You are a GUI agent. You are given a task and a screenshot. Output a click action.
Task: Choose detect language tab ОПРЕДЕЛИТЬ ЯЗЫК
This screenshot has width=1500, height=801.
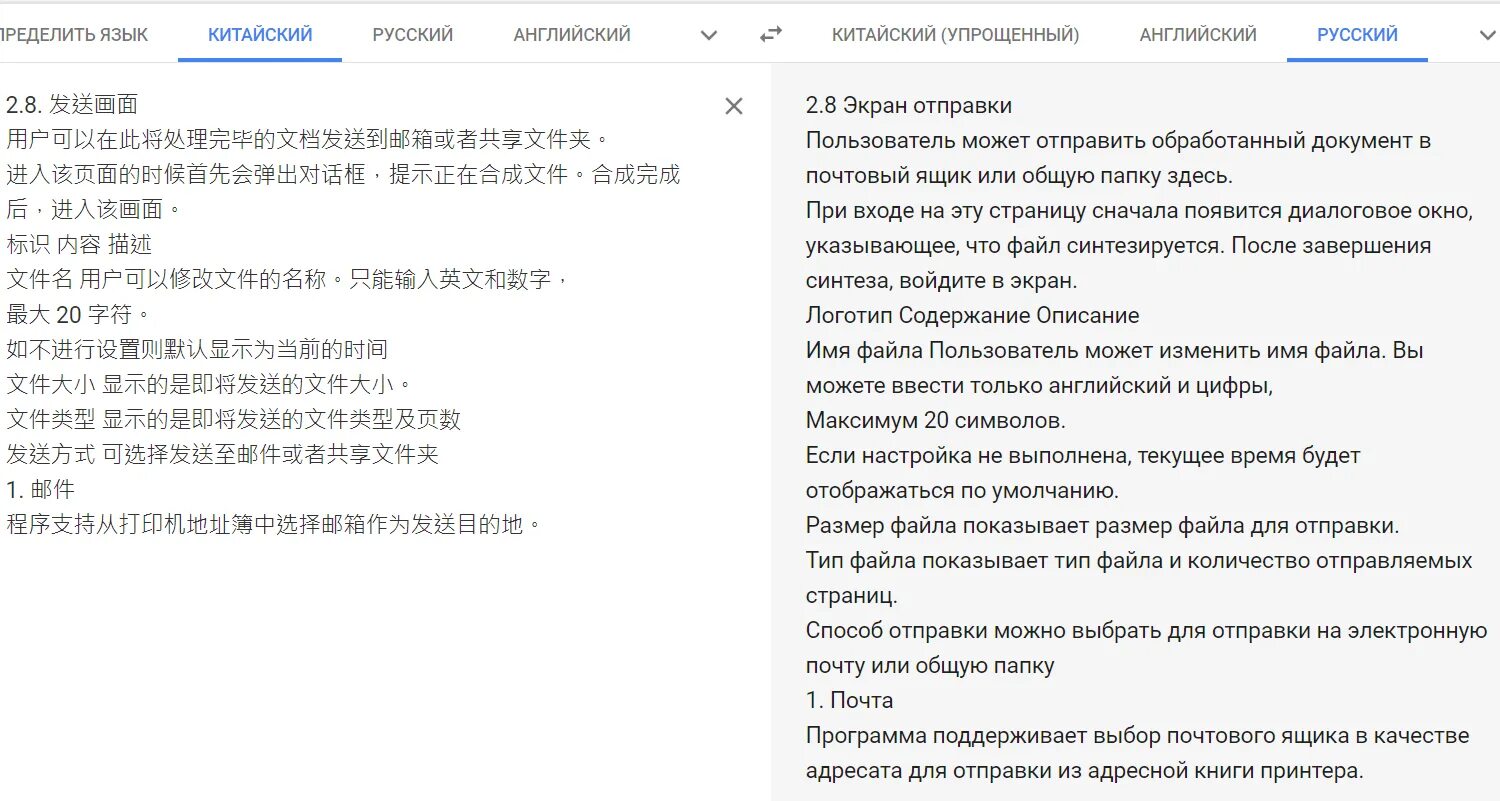(x=74, y=35)
